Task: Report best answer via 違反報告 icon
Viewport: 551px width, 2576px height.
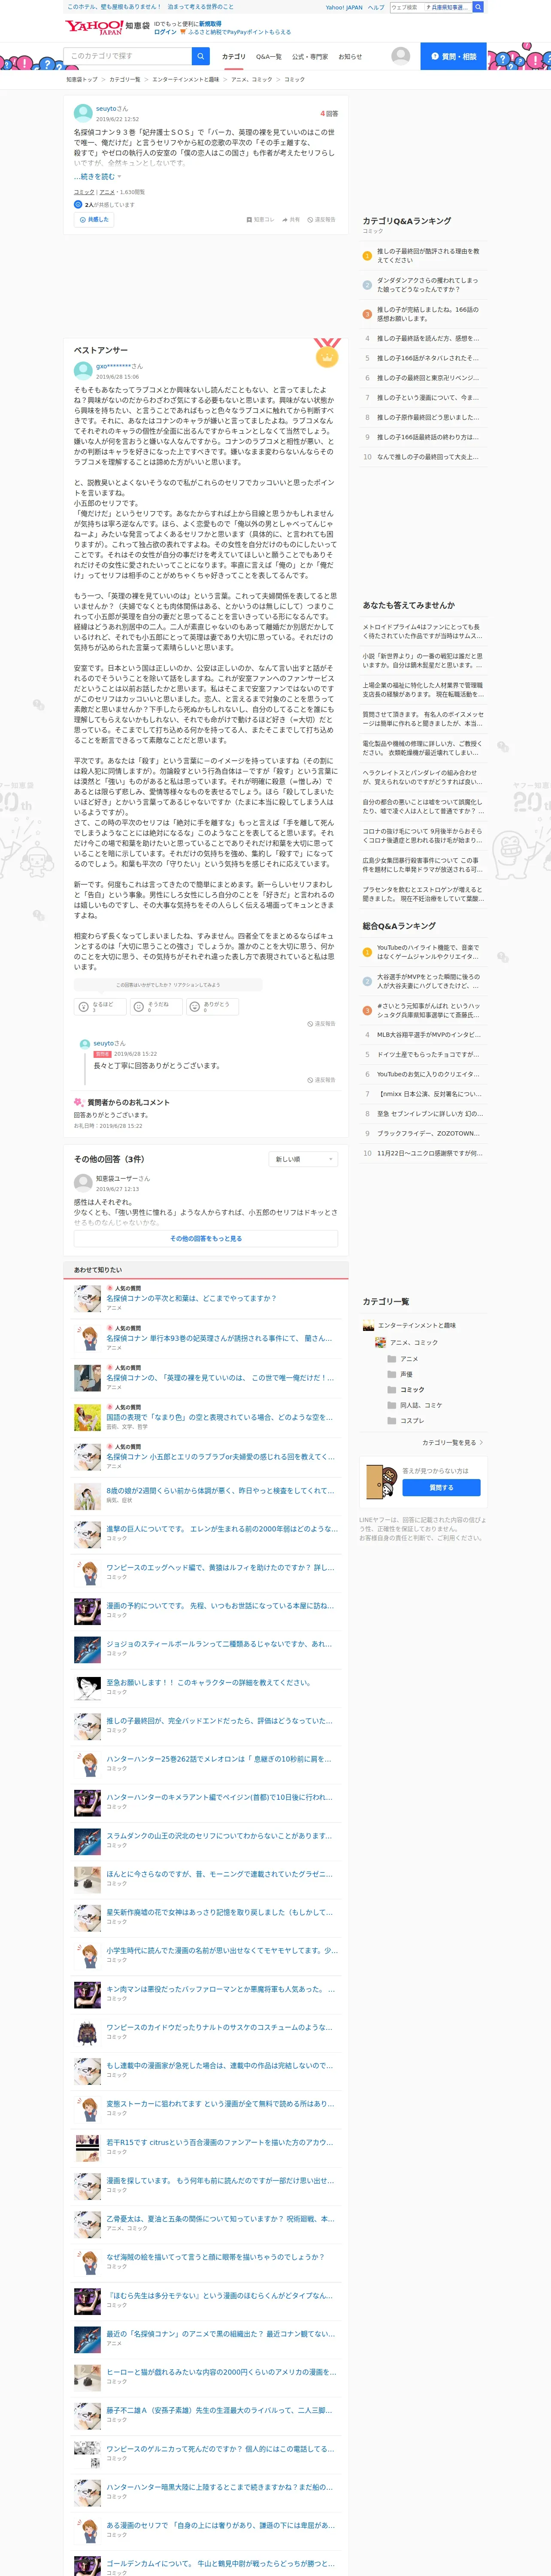Action: 321,1024
